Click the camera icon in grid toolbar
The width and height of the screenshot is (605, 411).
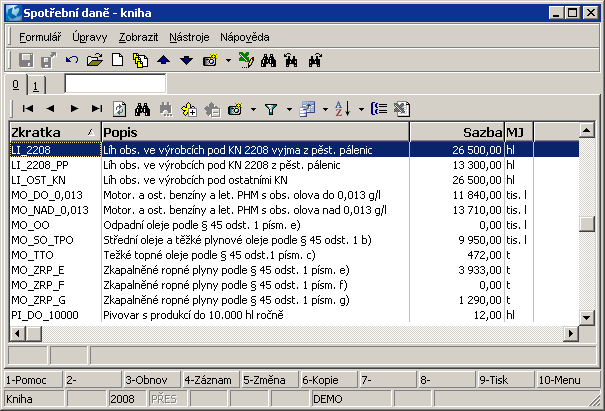click(x=235, y=109)
